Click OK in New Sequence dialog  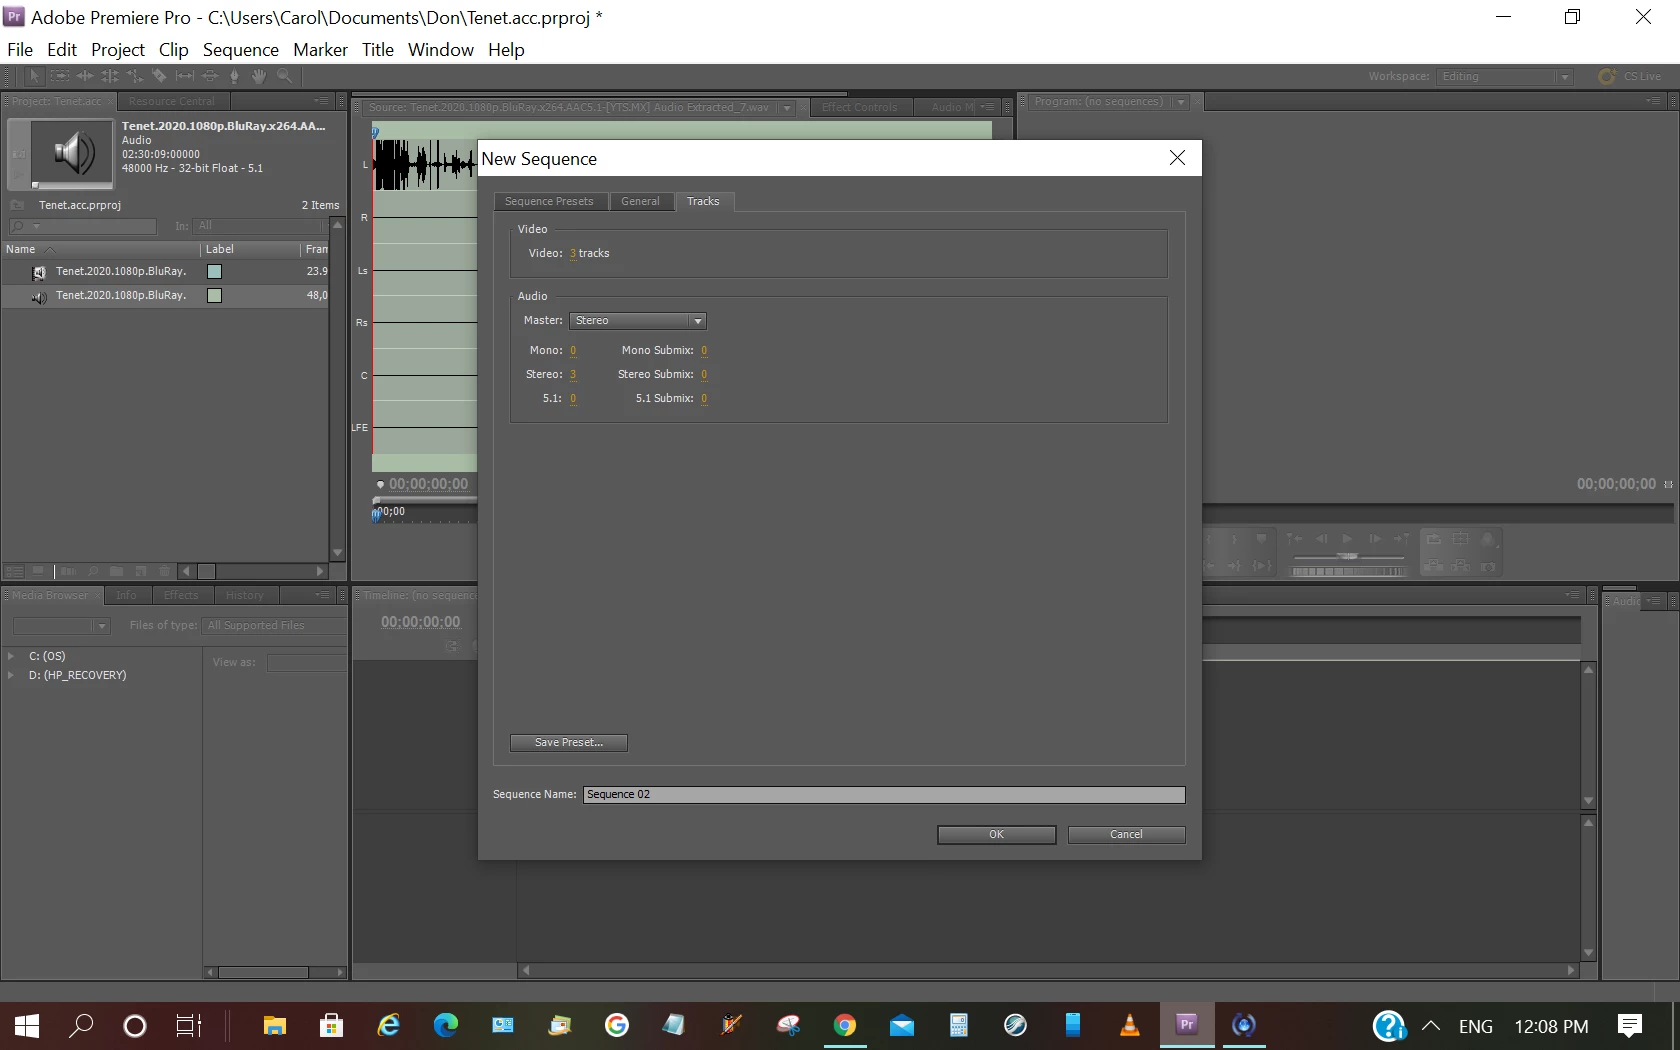click(x=996, y=835)
